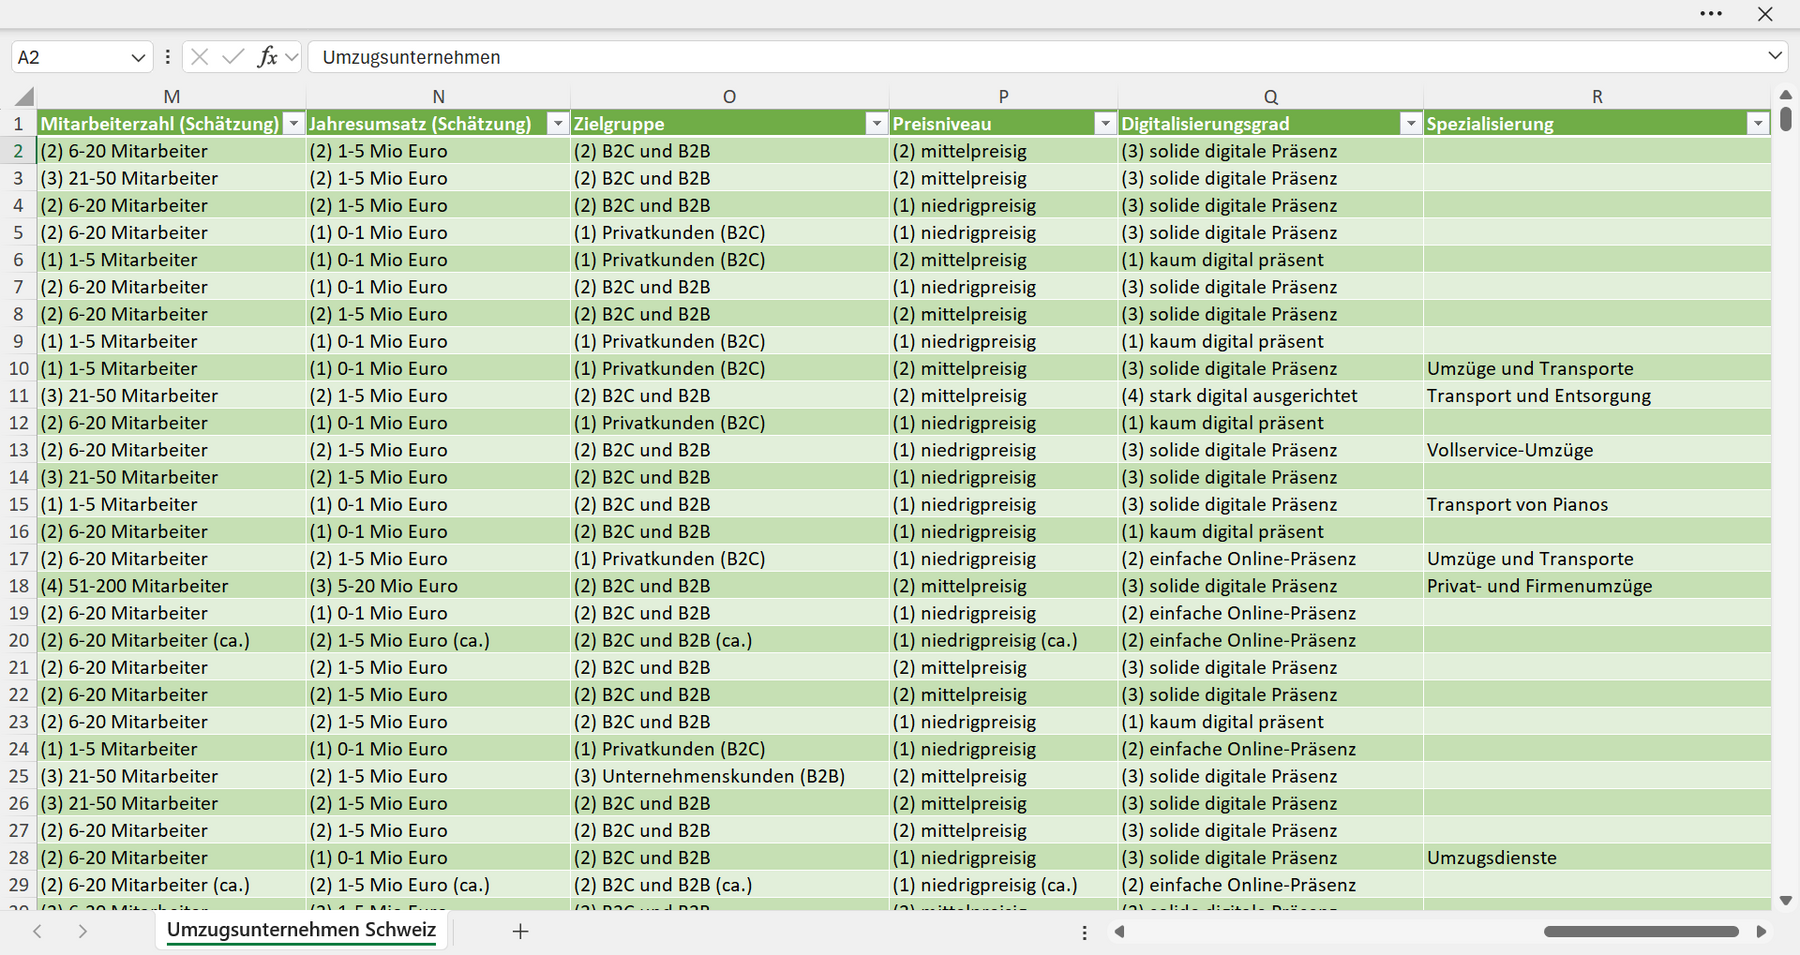The height and width of the screenshot is (955, 1800).
Task: Select column O header
Action: (x=729, y=97)
